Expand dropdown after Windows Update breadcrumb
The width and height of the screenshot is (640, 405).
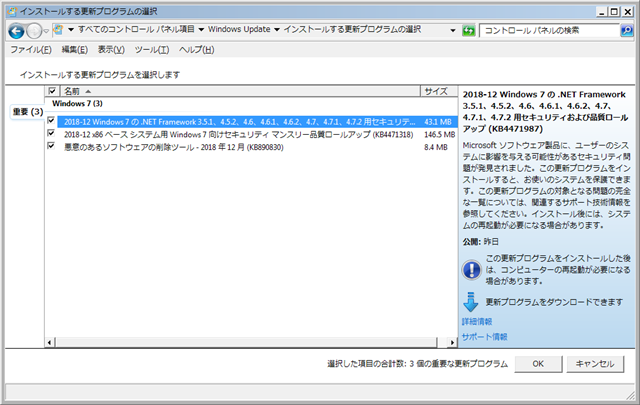pyautogui.click(x=277, y=30)
